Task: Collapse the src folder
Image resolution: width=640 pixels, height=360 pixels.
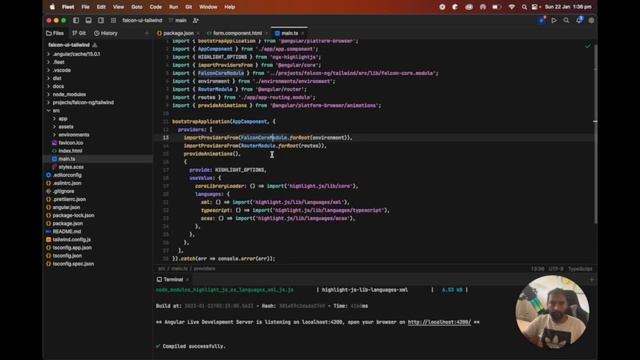Action: point(49,111)
